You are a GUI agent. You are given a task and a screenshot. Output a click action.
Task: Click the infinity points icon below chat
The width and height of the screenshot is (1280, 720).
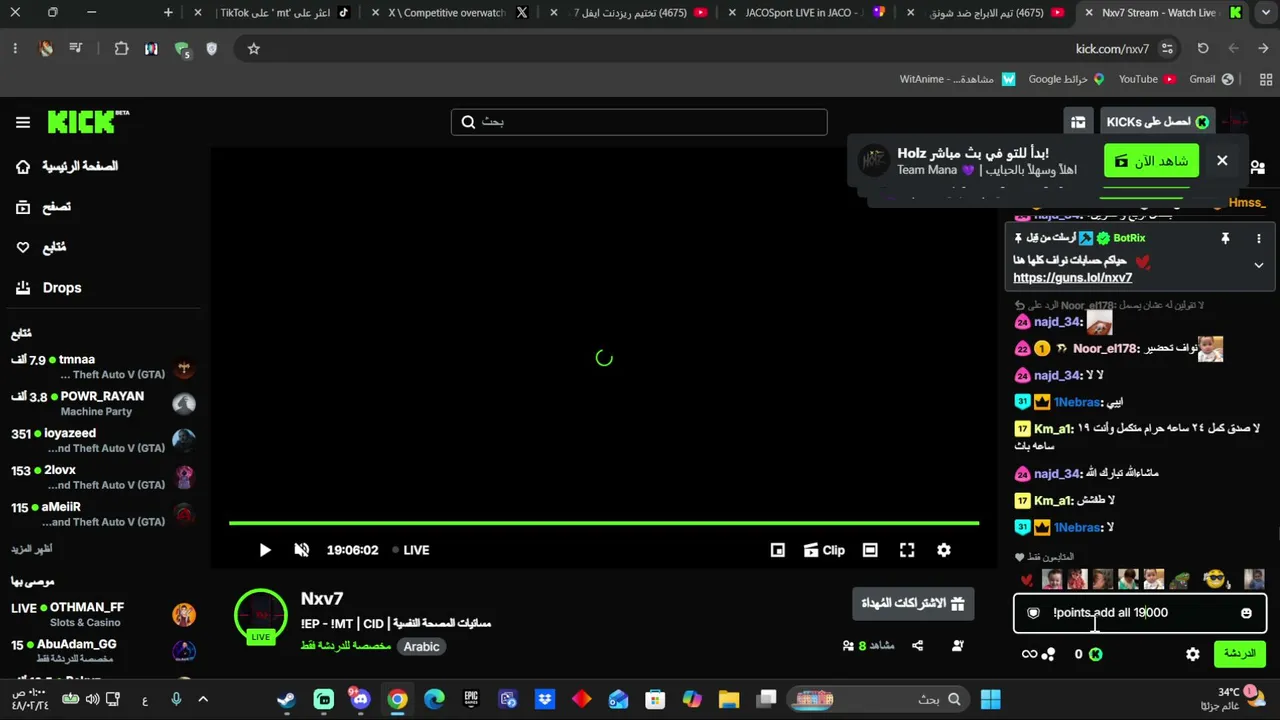pyautogui.click(x=1029, y=654)
